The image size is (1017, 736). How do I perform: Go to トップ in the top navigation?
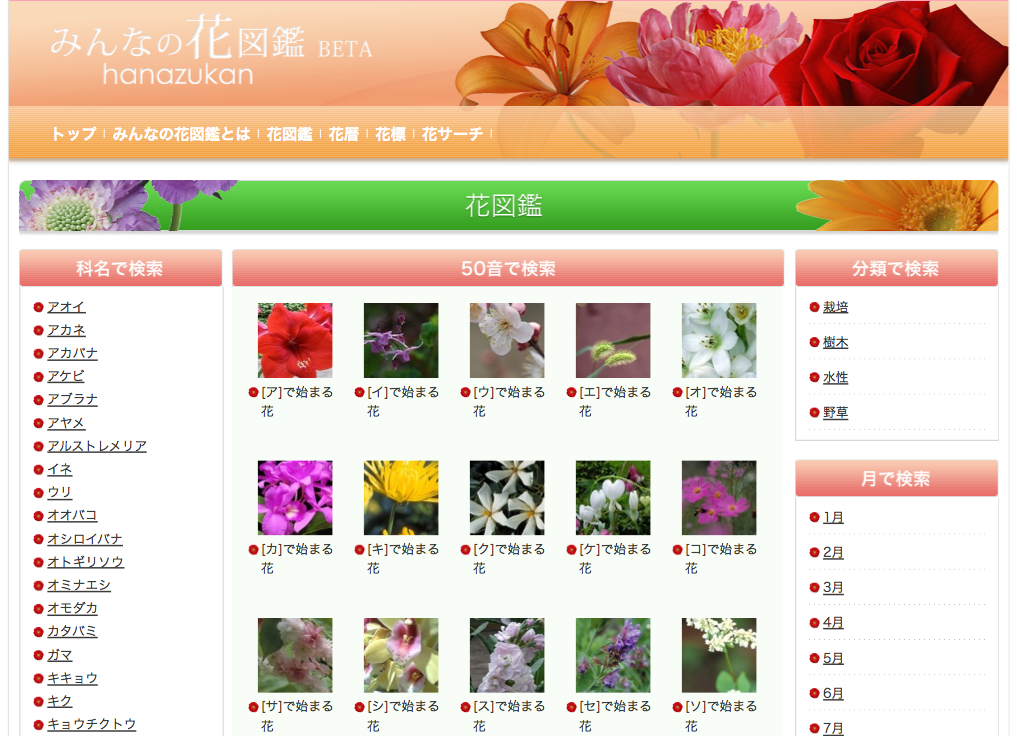tap(69, 133)
